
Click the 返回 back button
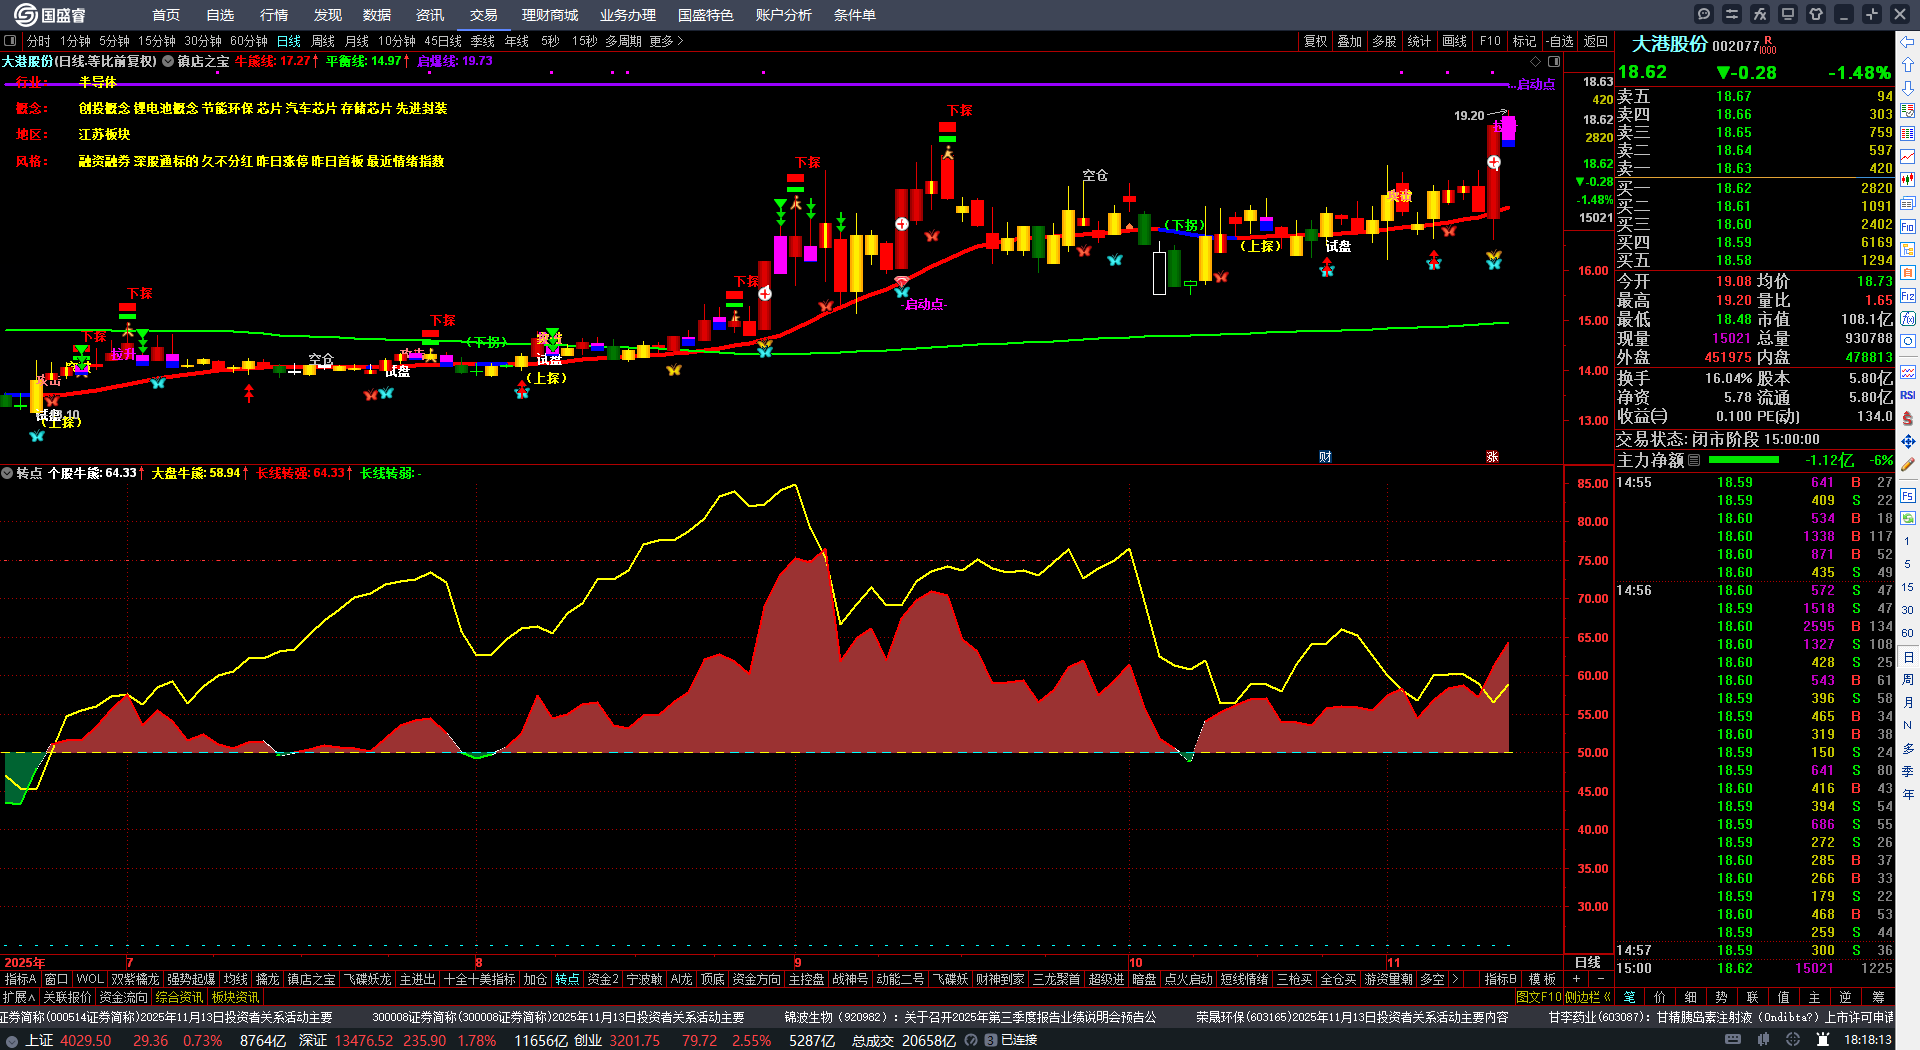(x=1596, y=41)
